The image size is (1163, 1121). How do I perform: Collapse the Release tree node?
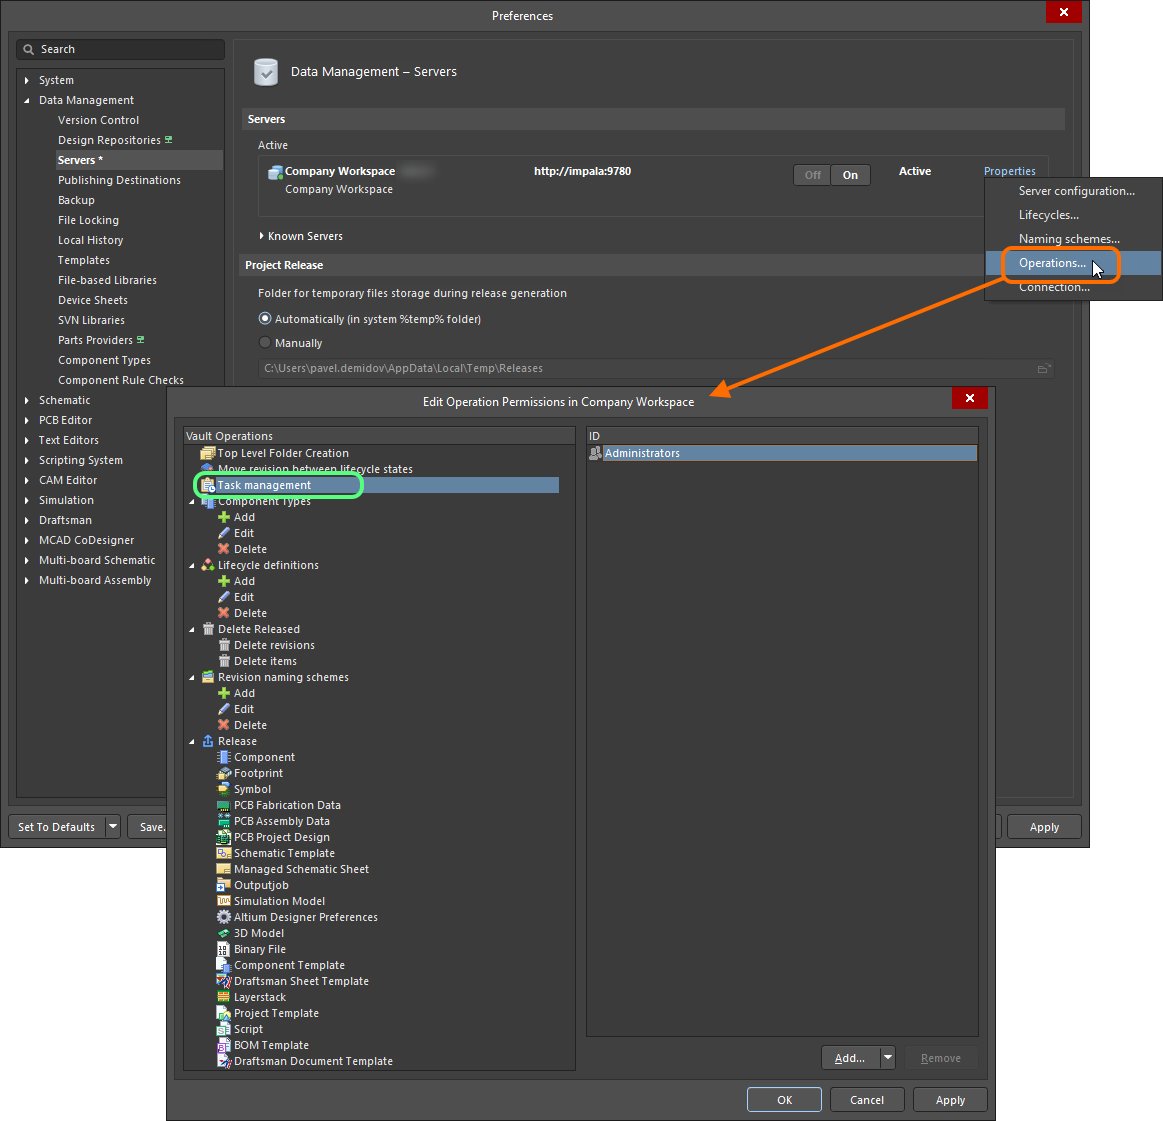(x=192, y=741)
